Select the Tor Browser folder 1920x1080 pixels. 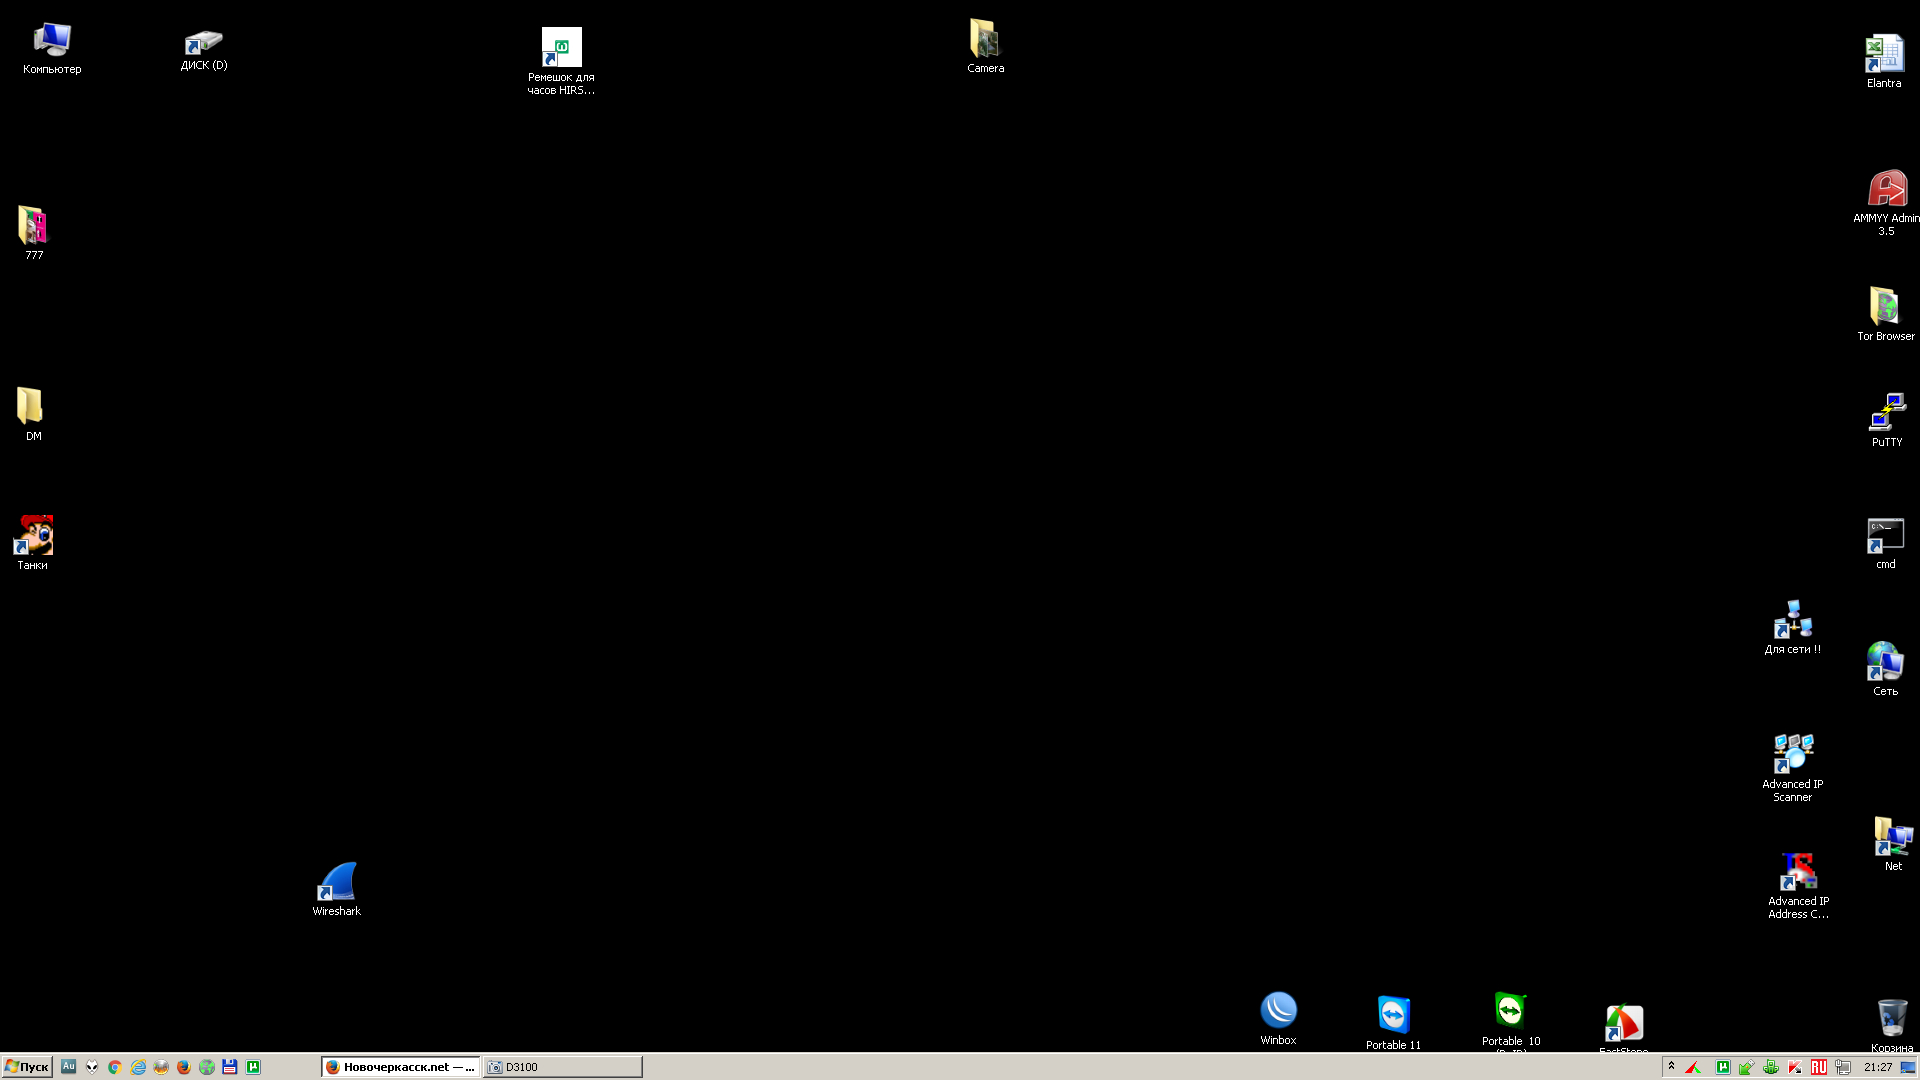1885,314
